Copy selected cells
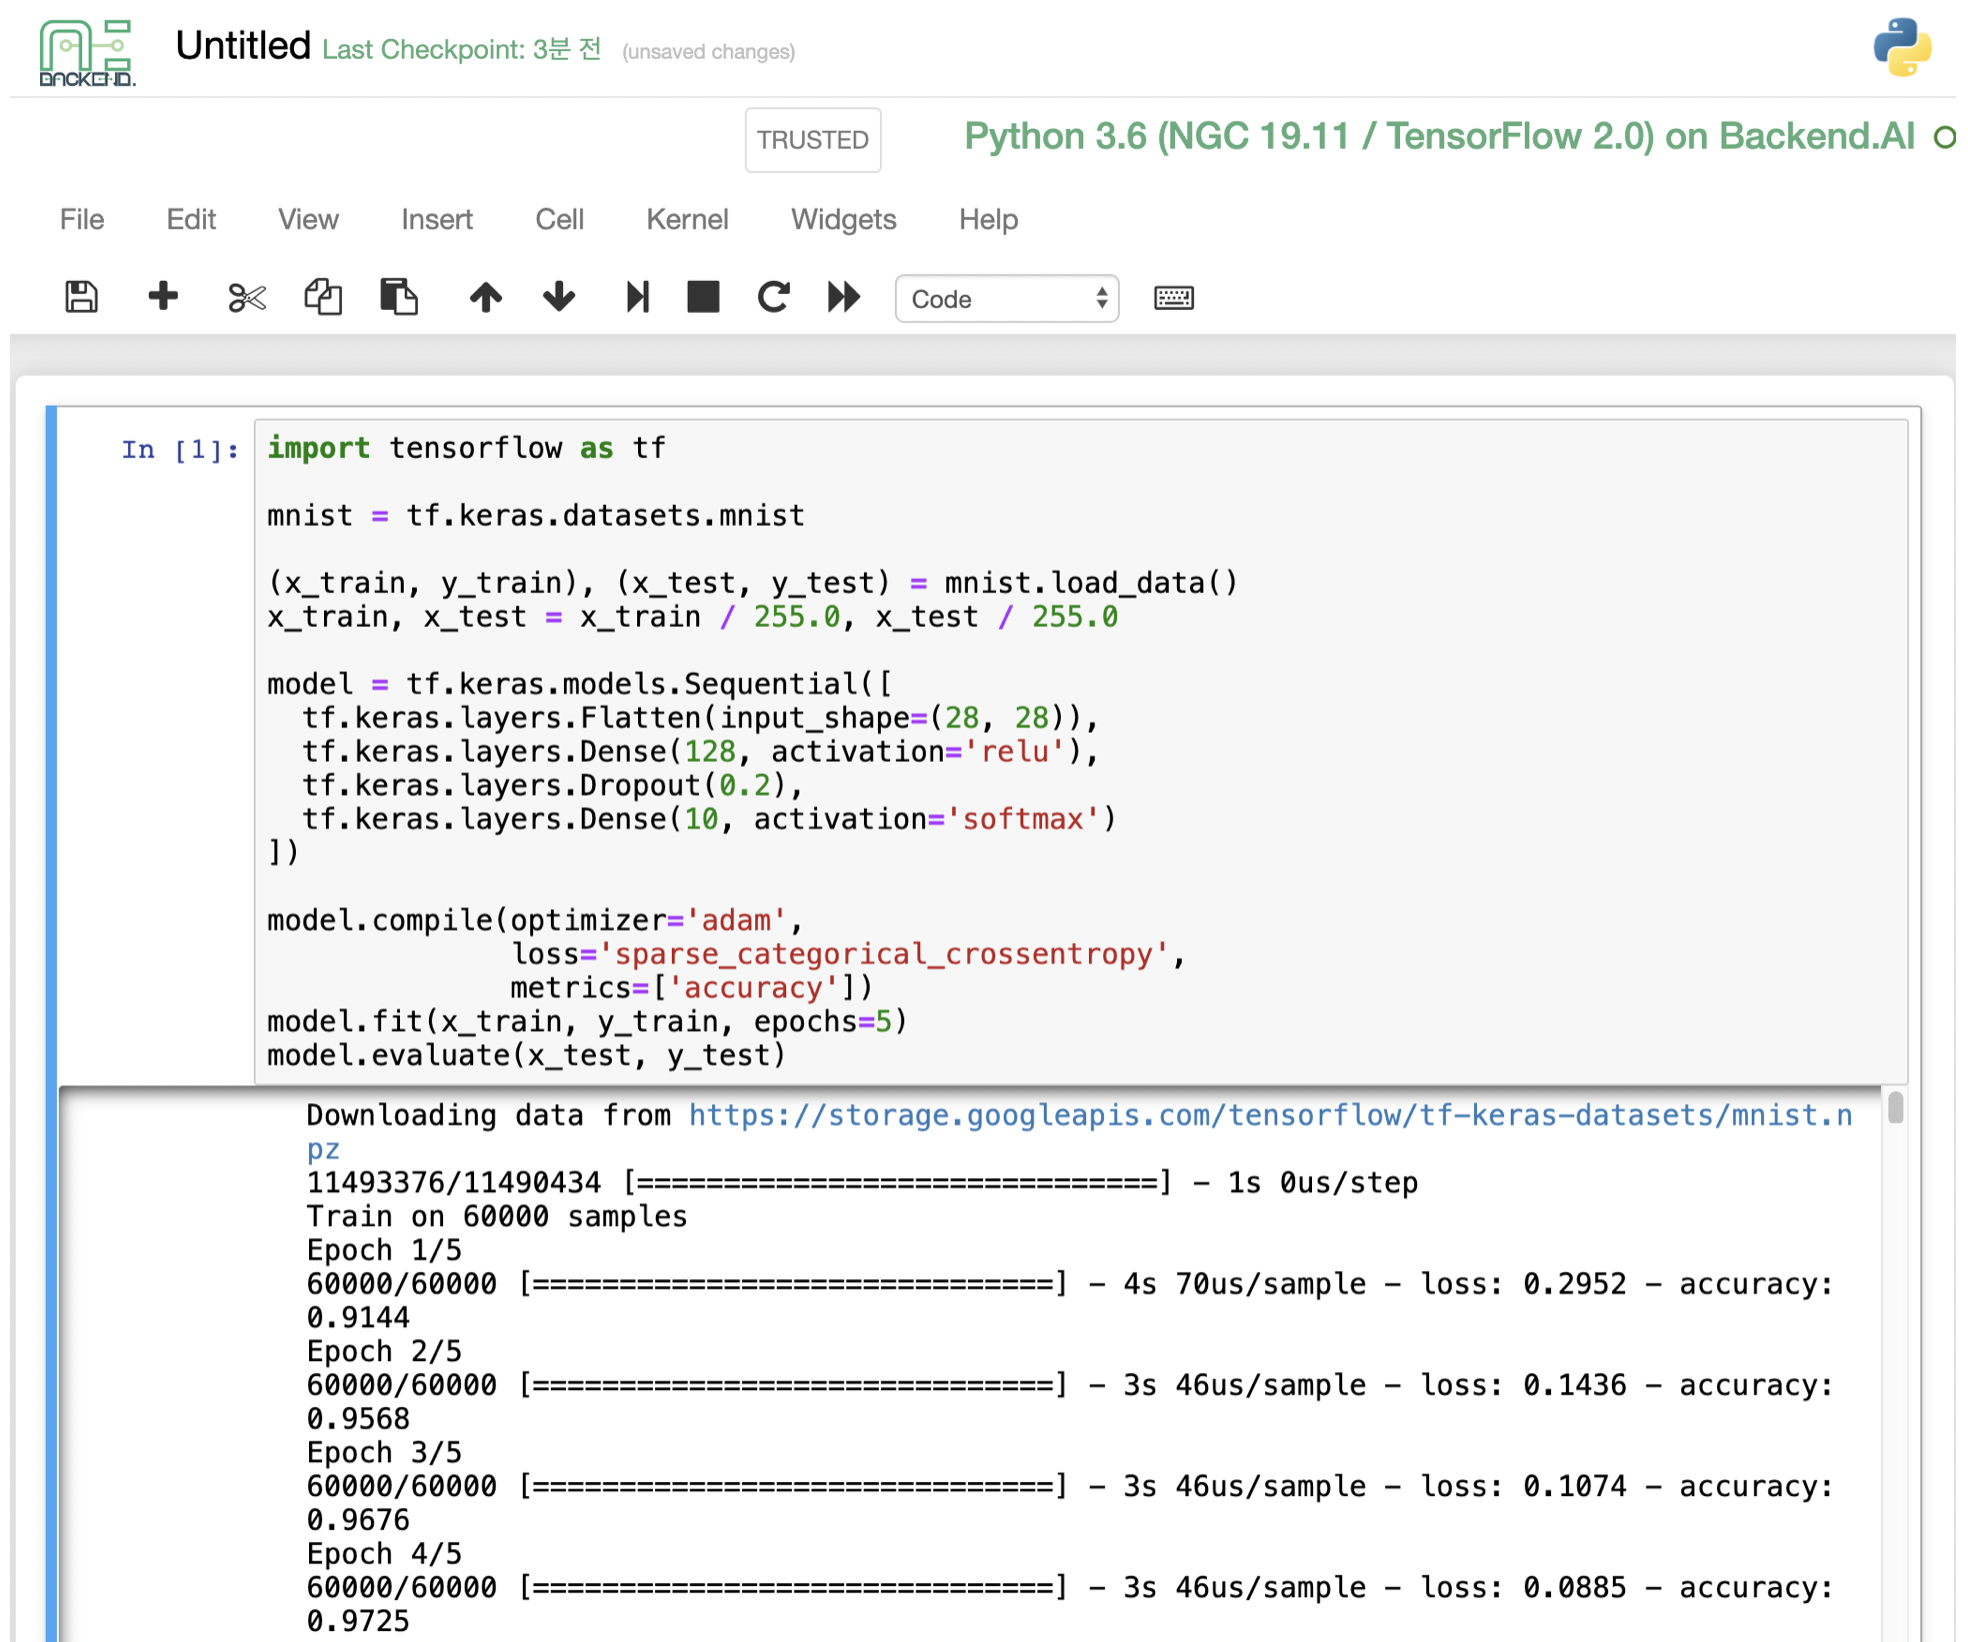The width and height of the screenshot is (1968, 1642). (x=323, y=297)
